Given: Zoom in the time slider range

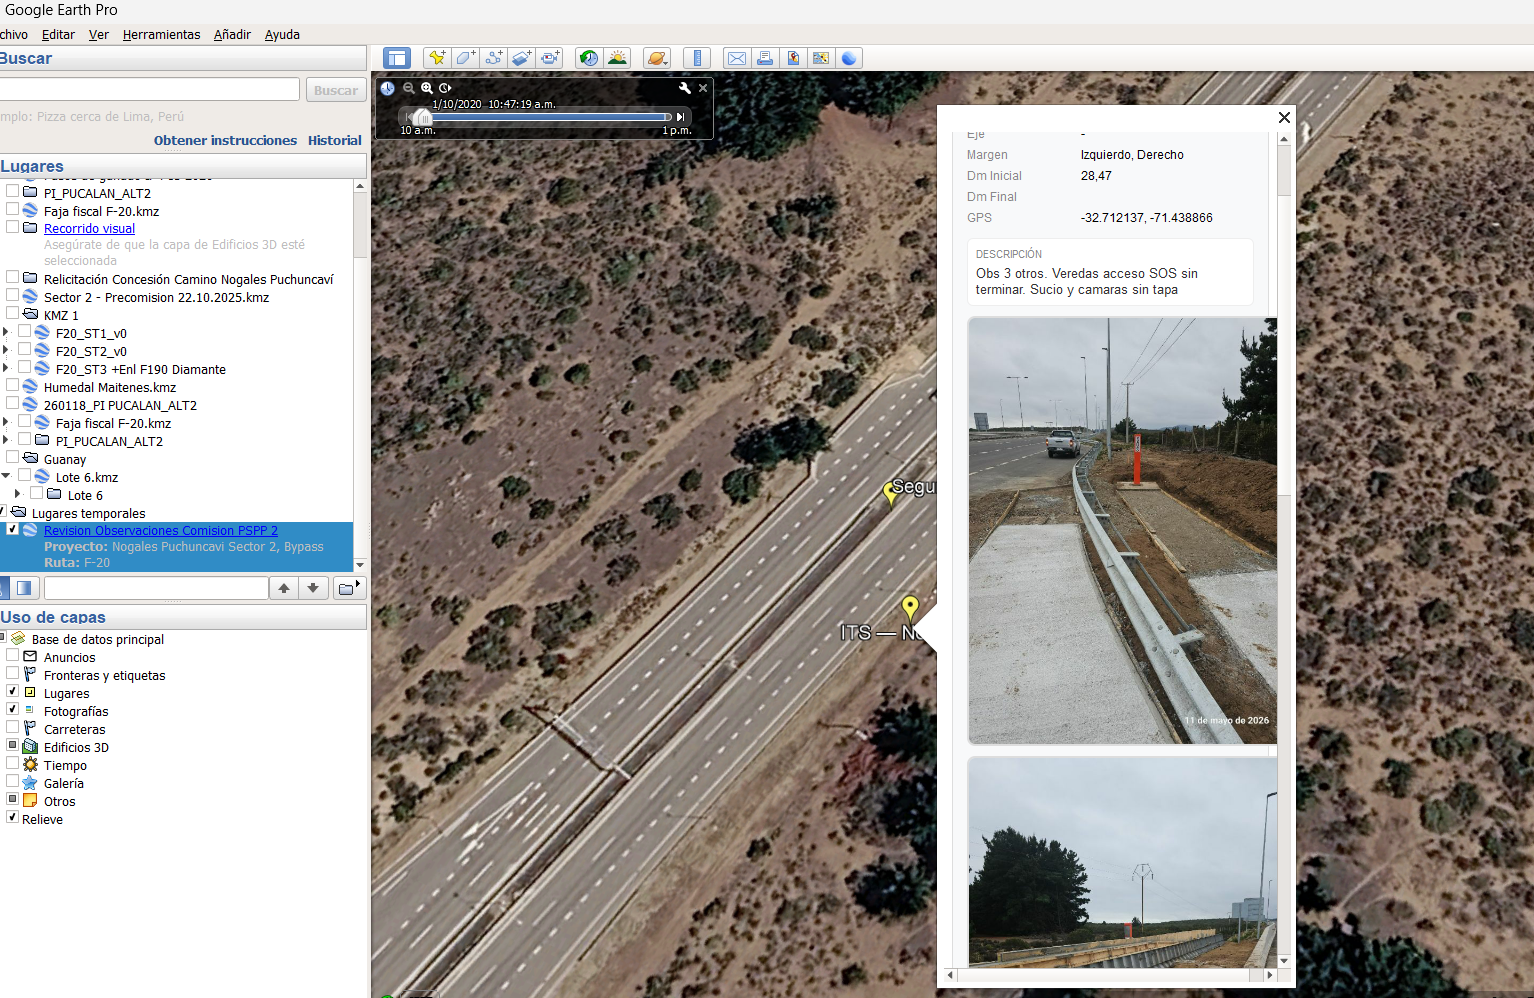Looking at the screenshot, I should point(427,88).
